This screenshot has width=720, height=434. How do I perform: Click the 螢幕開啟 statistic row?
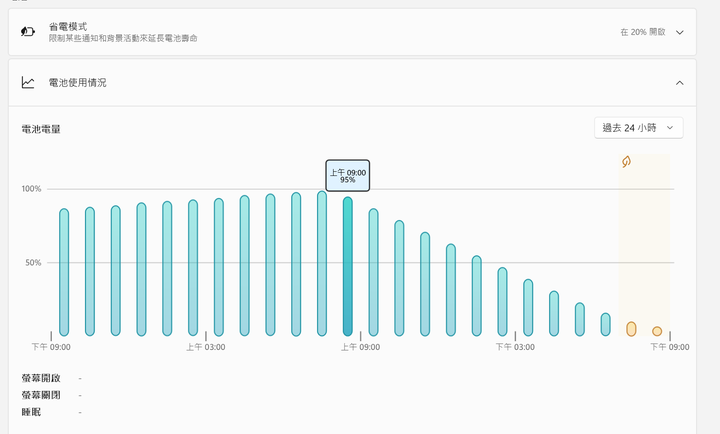tap(51, 378)
